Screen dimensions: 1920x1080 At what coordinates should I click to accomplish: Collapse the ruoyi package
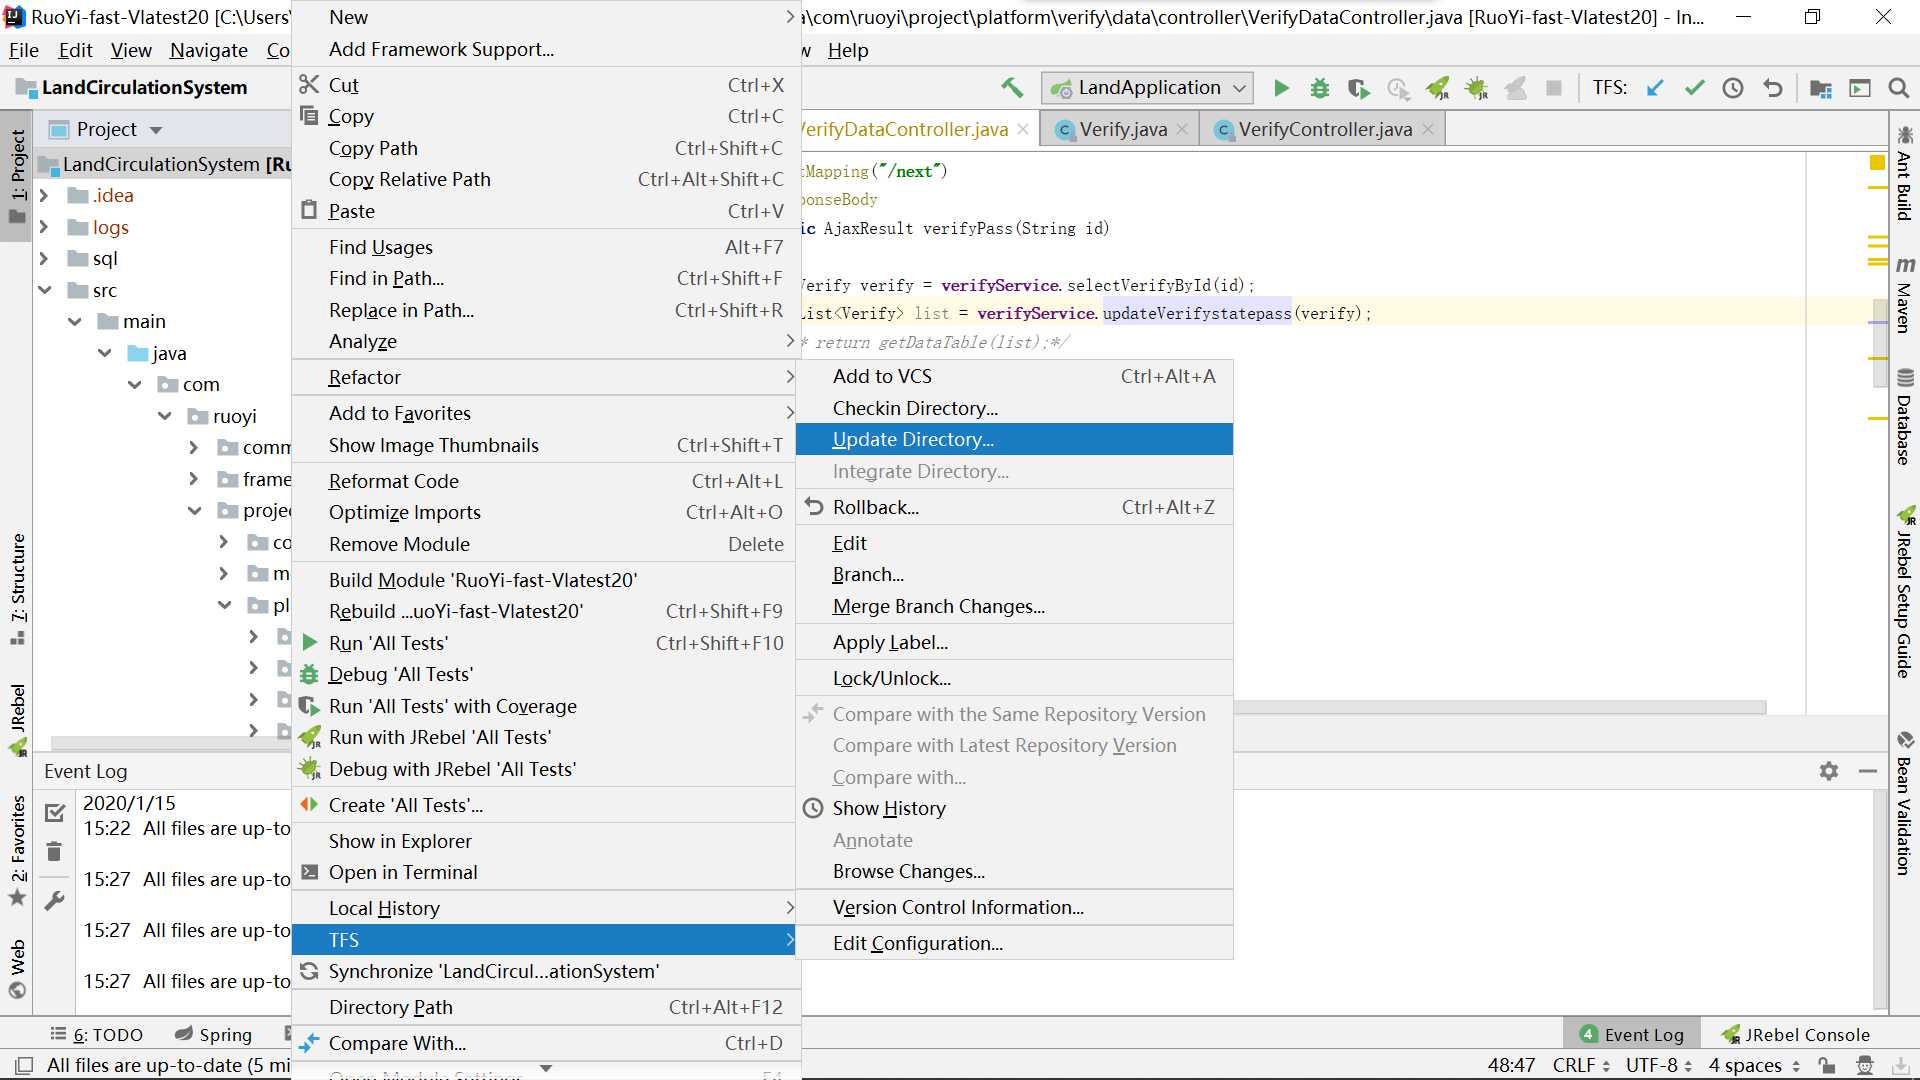tap(164, 416)
